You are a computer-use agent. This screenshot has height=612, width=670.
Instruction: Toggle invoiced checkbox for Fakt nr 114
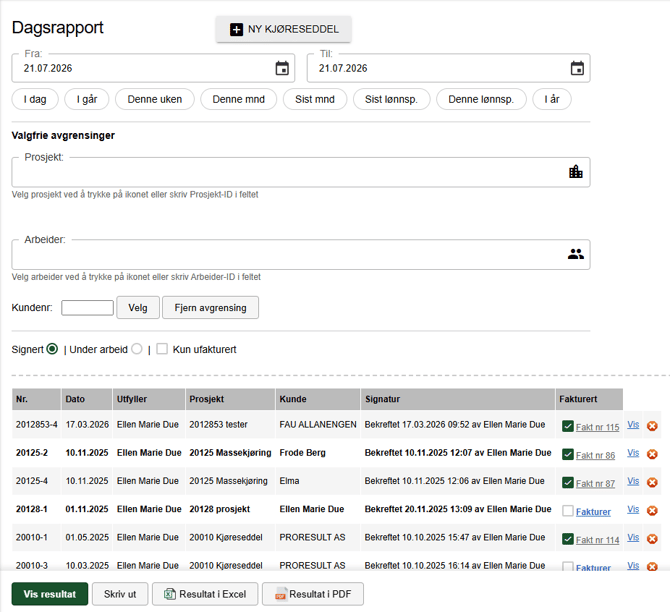[567, 539]
